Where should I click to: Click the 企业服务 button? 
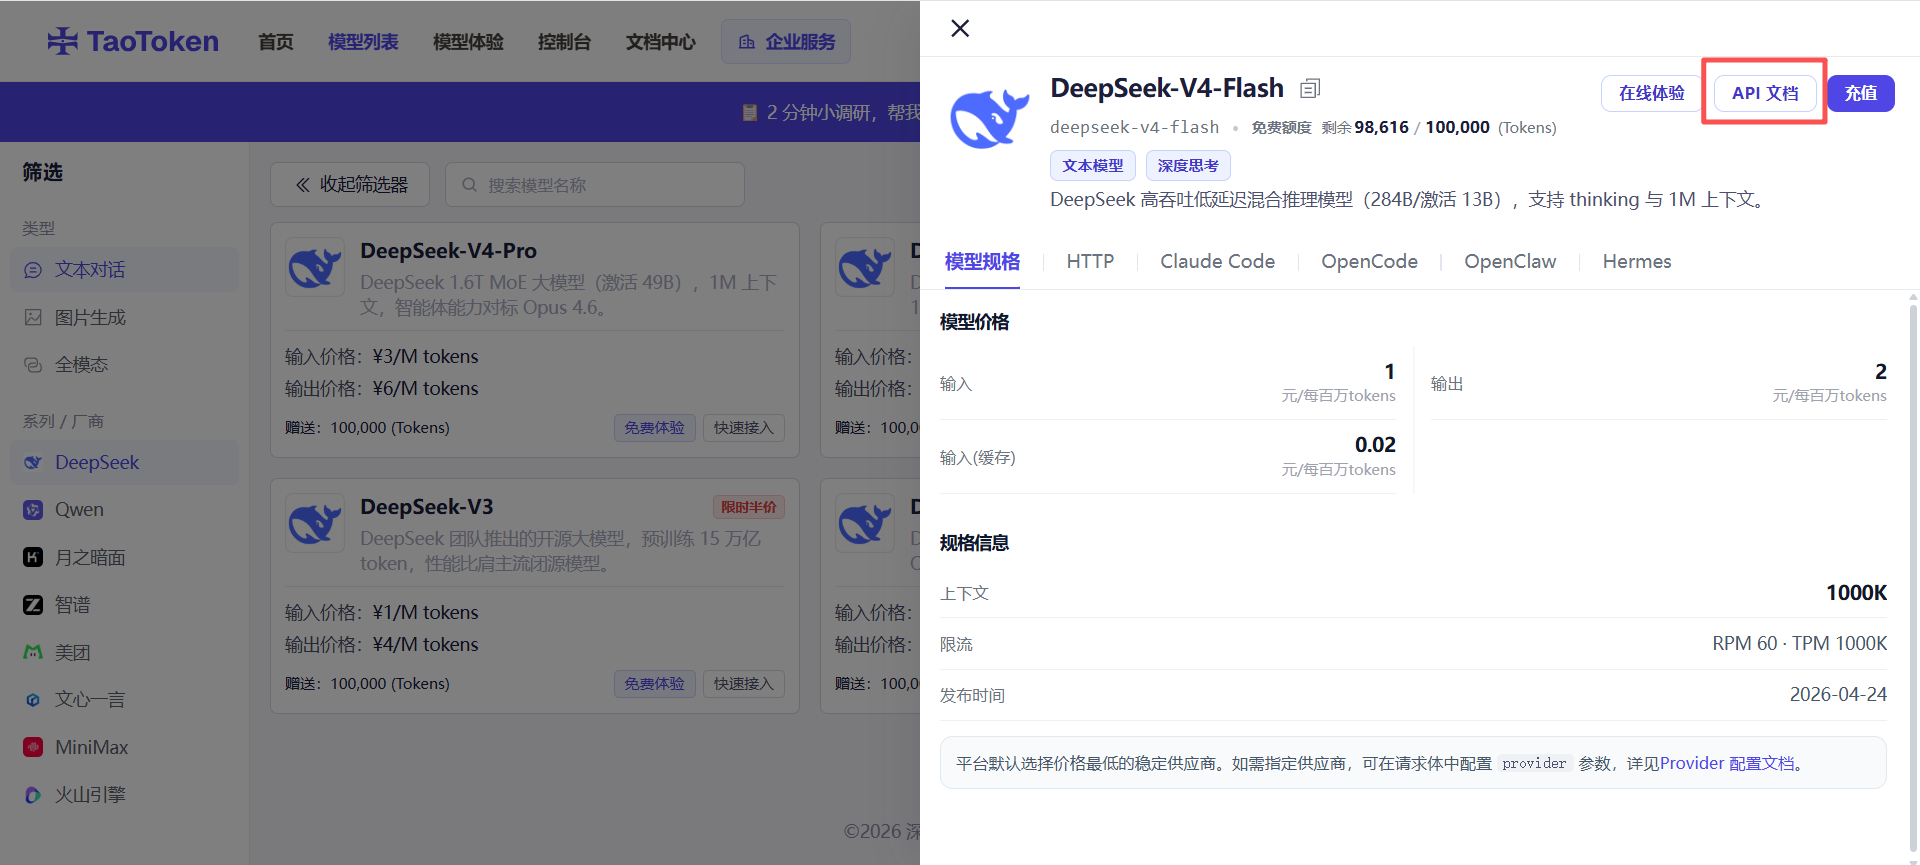[786, 42]
